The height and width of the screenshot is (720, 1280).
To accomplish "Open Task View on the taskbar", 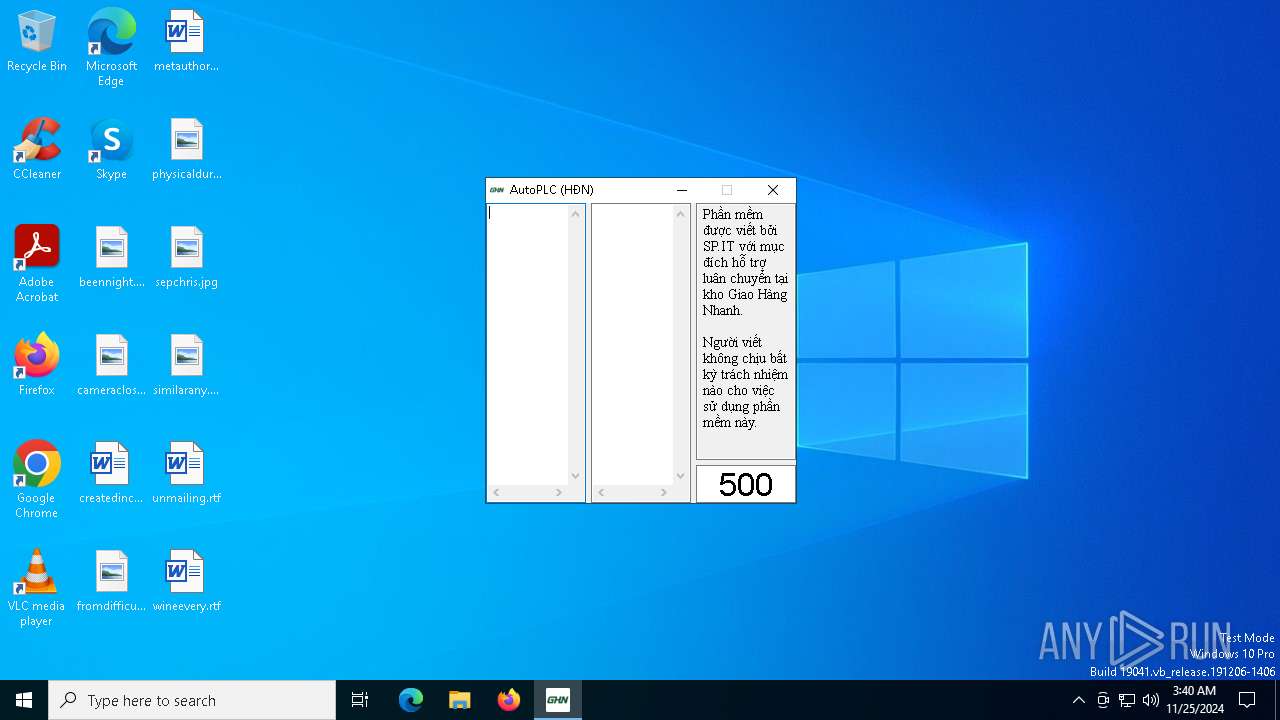I will tap(360, 700).
